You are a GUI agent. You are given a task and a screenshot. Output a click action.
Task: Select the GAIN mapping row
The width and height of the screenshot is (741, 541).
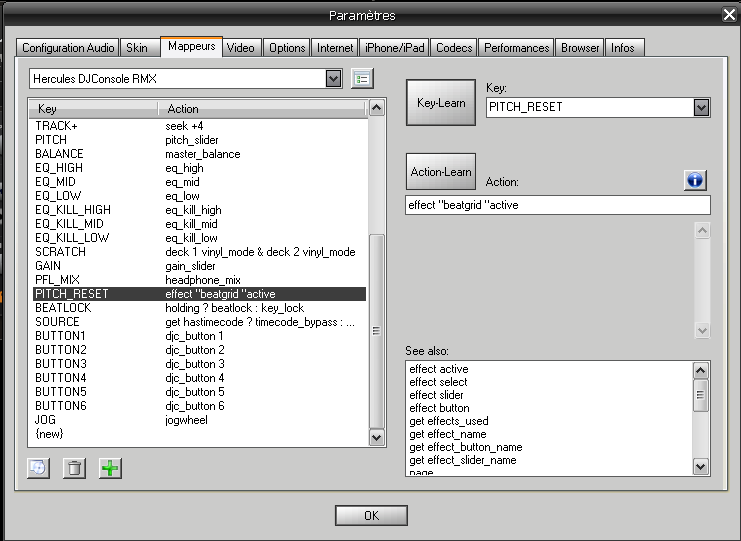[199, 266]
